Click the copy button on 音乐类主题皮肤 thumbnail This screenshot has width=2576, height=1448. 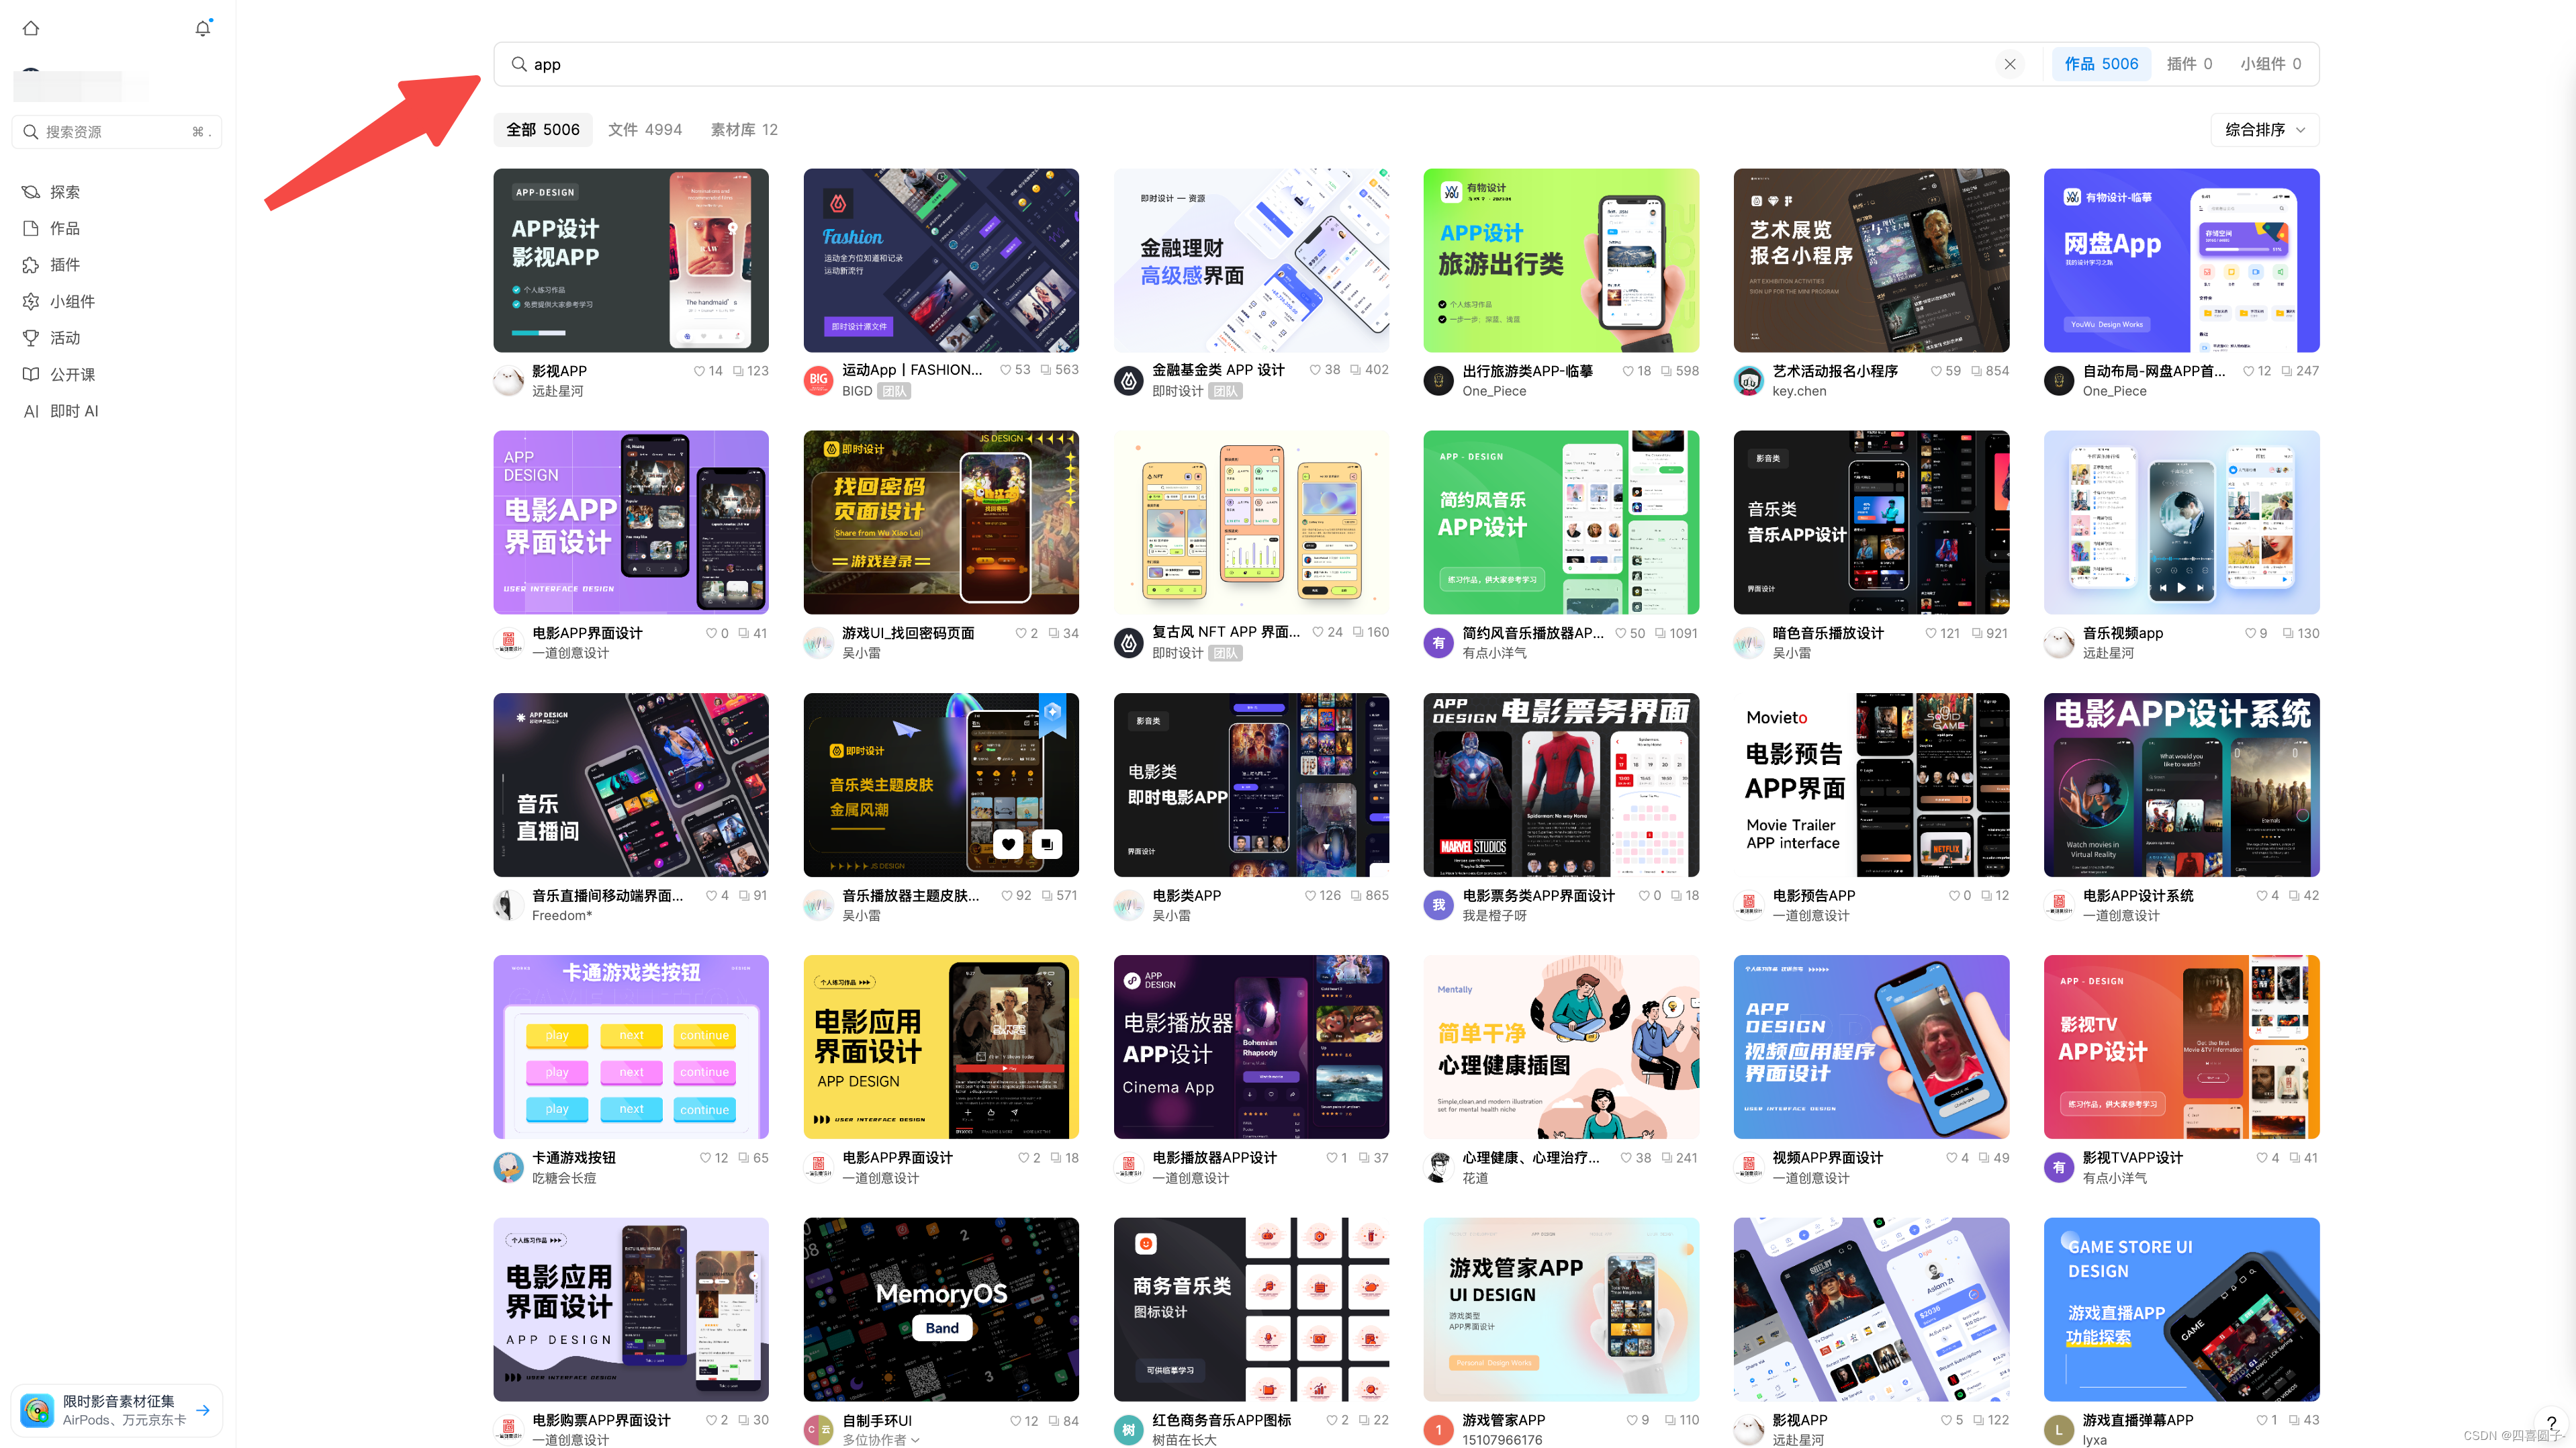coord(1046,844)
